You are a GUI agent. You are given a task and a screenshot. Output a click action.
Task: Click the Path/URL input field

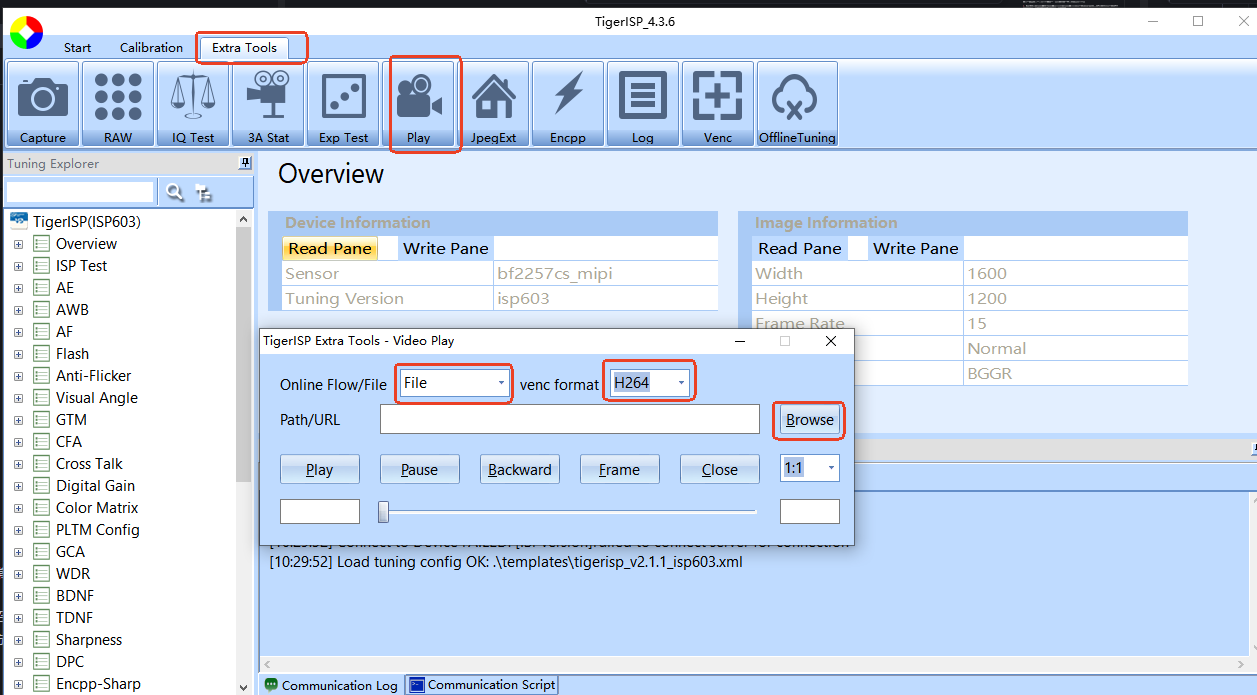(x=569, y=420)
